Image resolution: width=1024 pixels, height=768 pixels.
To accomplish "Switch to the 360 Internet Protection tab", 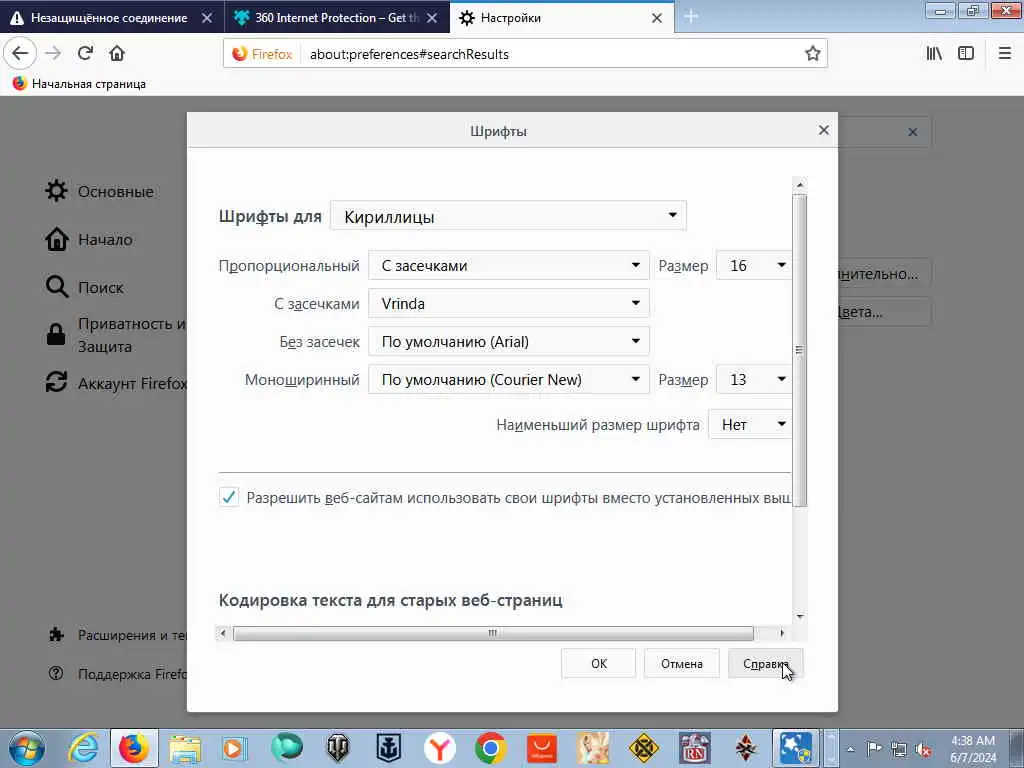I will pos(337,18).
